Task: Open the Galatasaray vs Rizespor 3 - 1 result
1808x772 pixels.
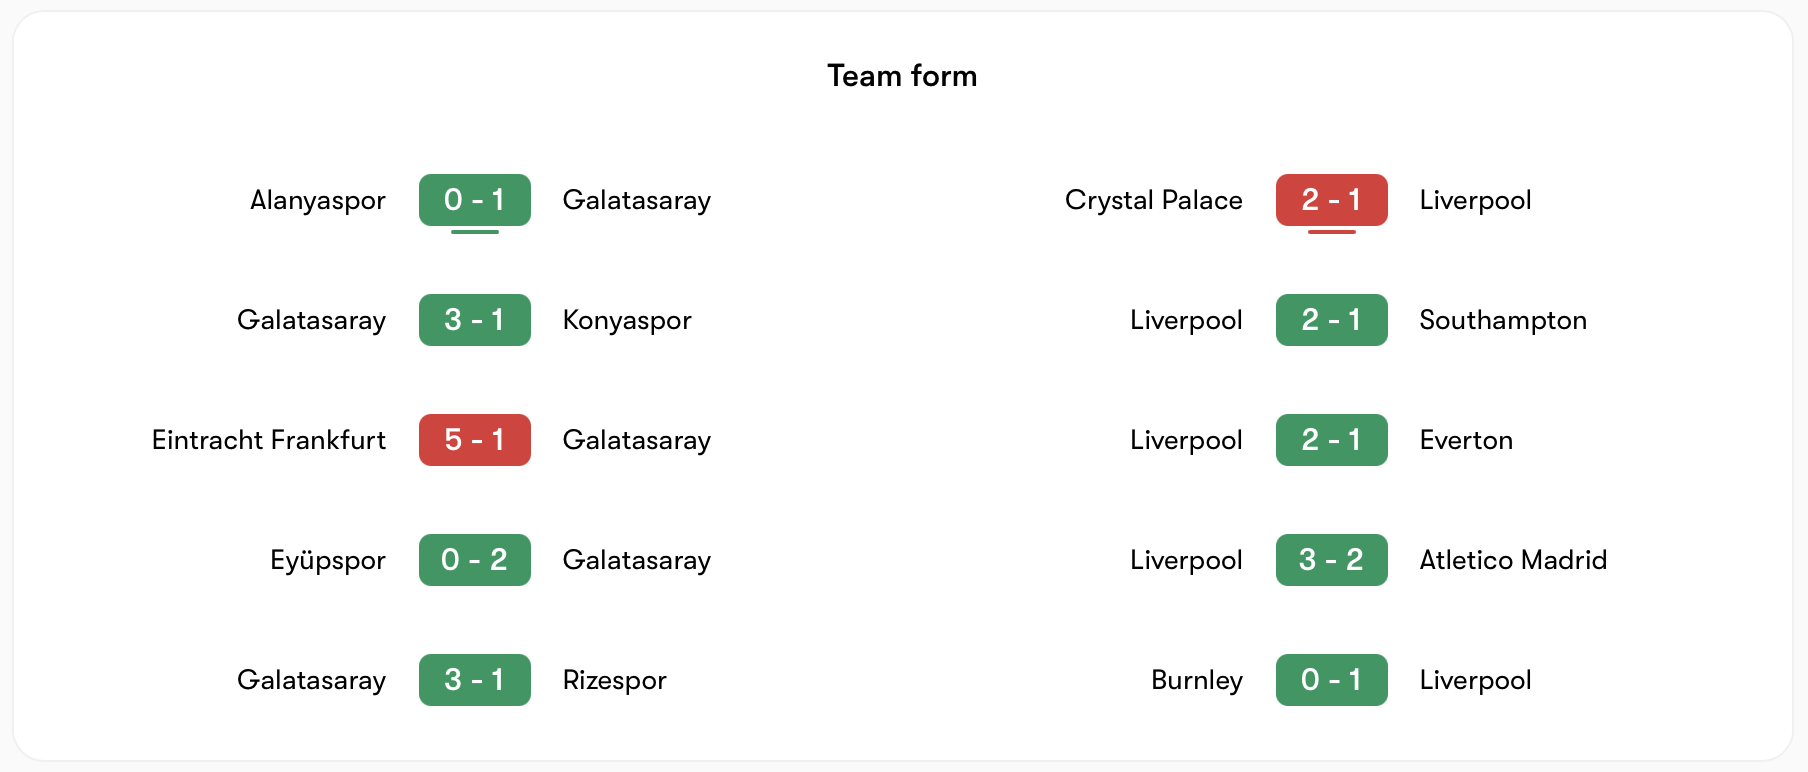Action: [474, 680]
